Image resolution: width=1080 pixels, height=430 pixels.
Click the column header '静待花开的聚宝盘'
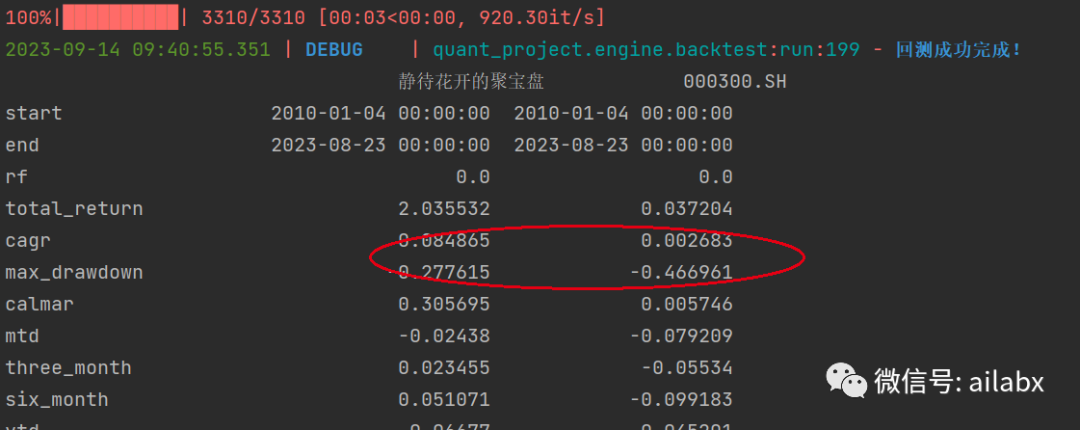472,82
